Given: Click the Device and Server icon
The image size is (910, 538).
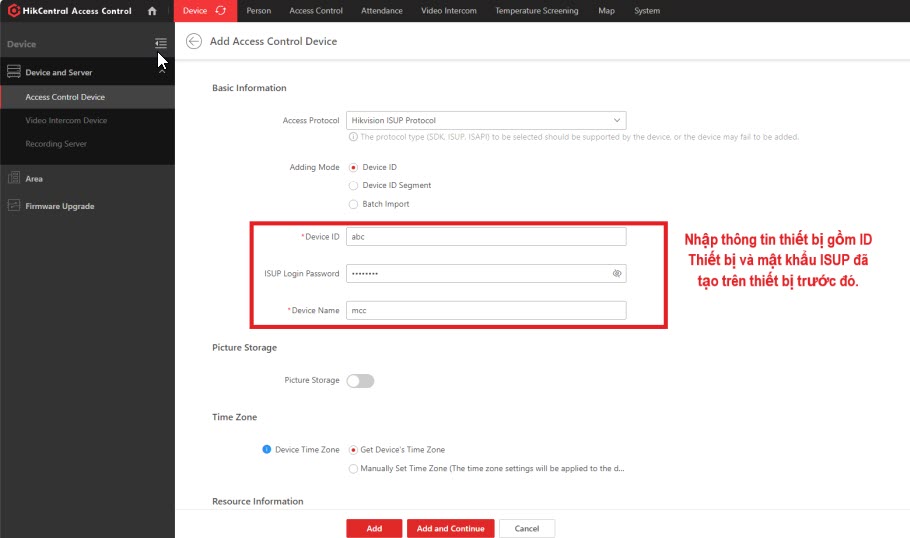Looking at the screenshot, I should 14,72.
